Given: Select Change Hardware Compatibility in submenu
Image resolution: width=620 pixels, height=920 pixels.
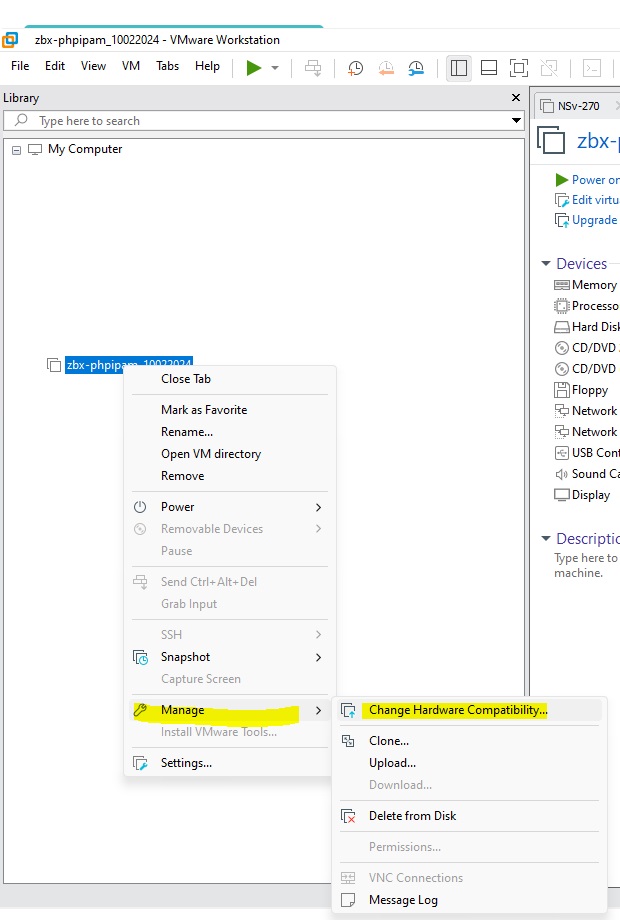Looking at the screenshot, I should coord(457,710).
